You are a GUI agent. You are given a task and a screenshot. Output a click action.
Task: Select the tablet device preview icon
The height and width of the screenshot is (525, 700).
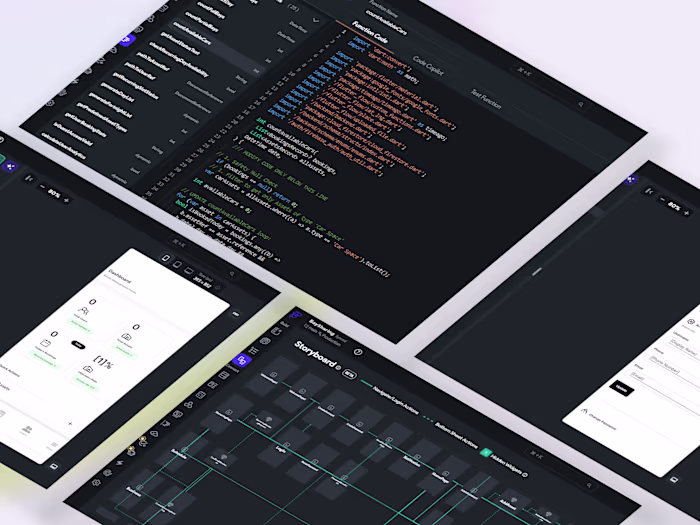tap(177, 265)
